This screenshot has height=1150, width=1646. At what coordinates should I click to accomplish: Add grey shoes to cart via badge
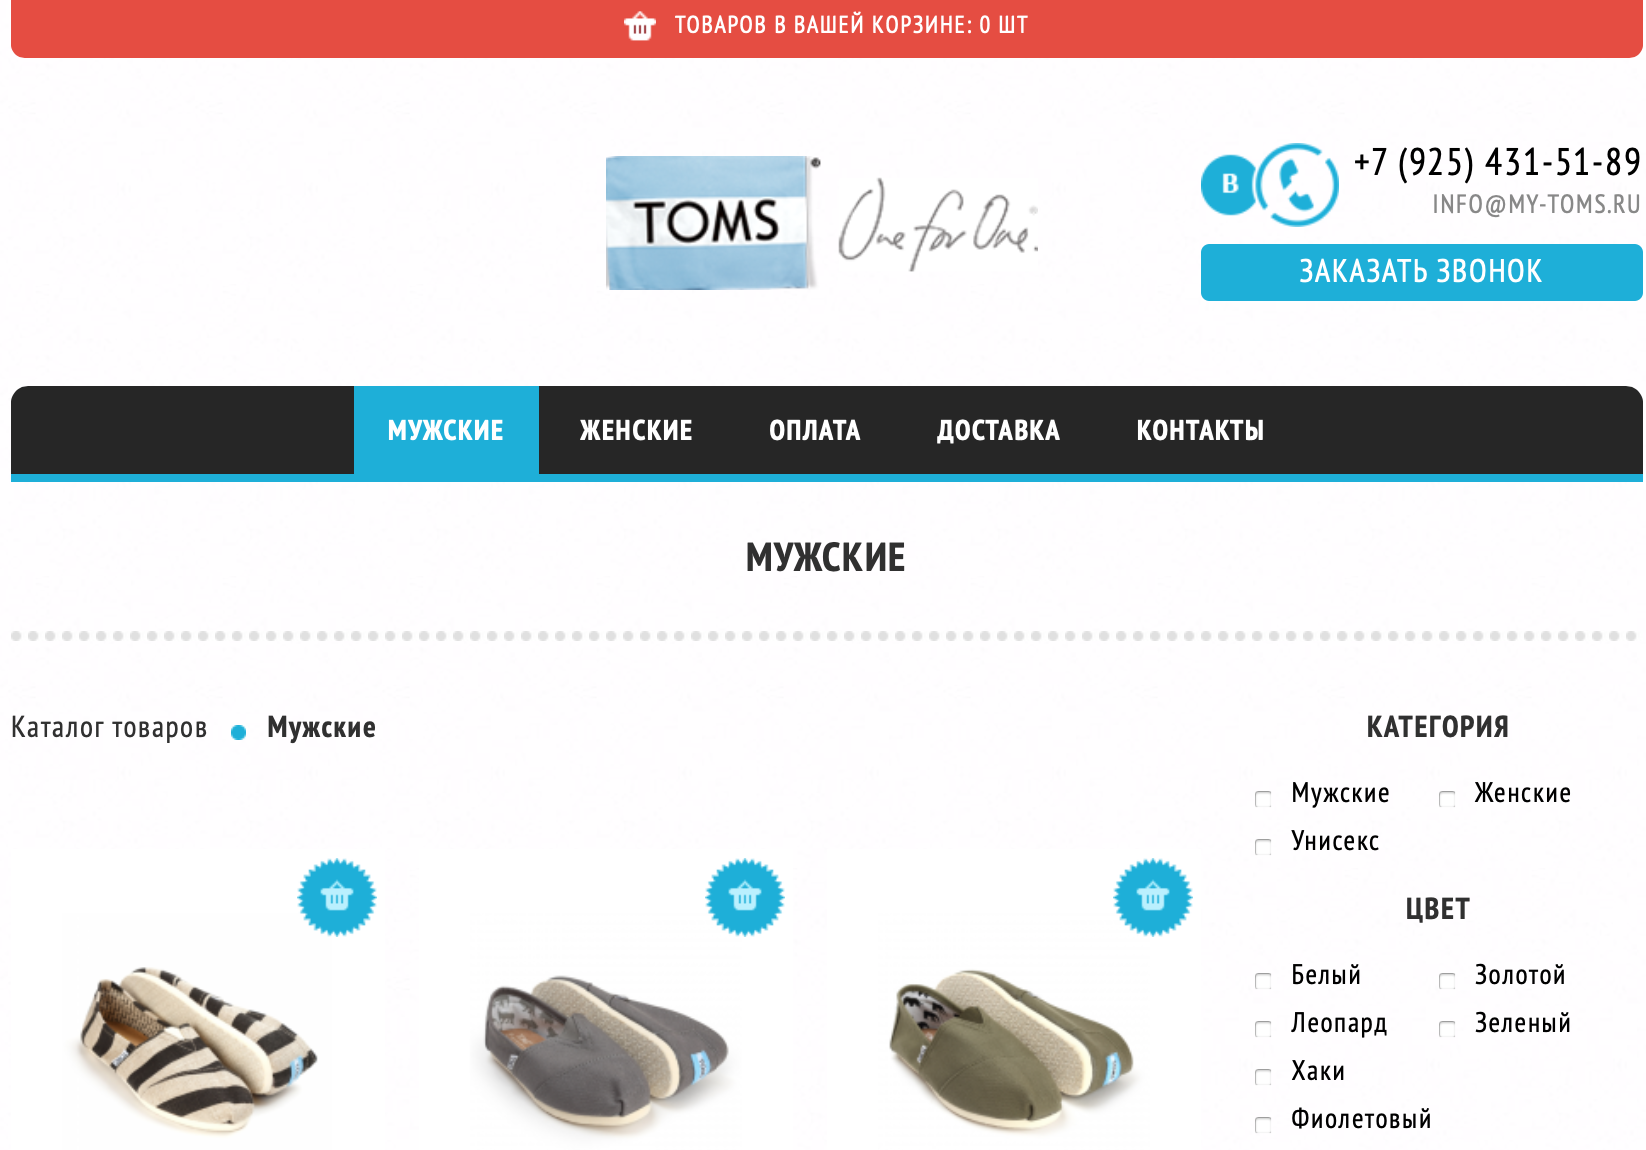[745, 897]
